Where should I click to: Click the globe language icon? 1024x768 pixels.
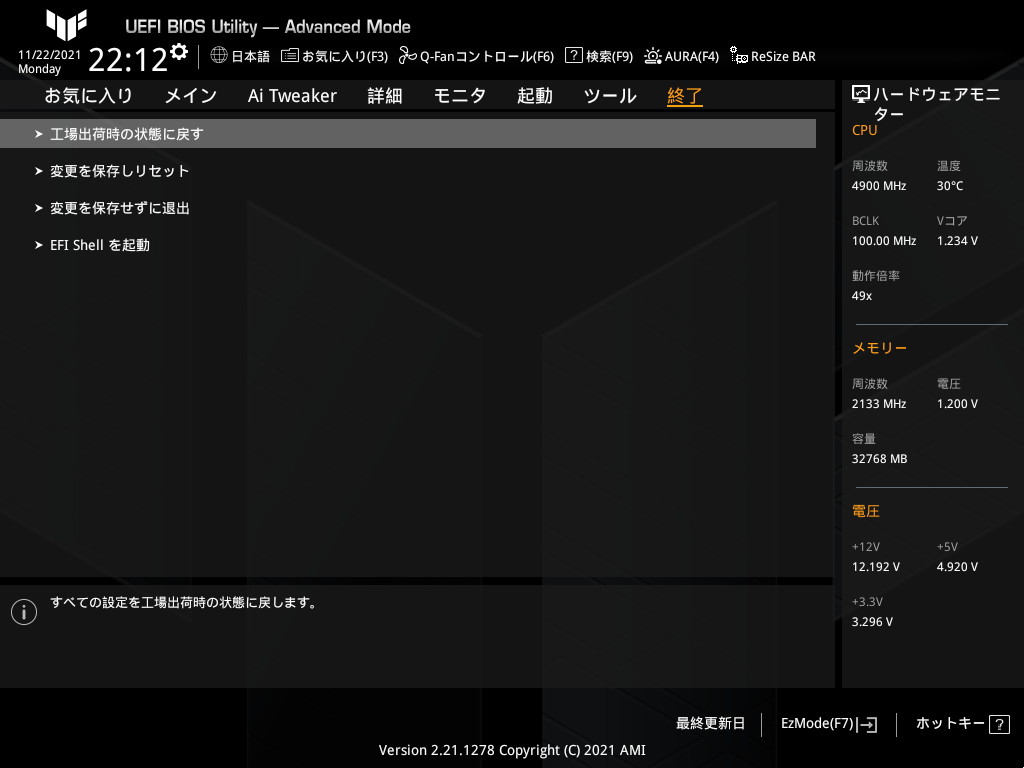[x=219, y=56]
